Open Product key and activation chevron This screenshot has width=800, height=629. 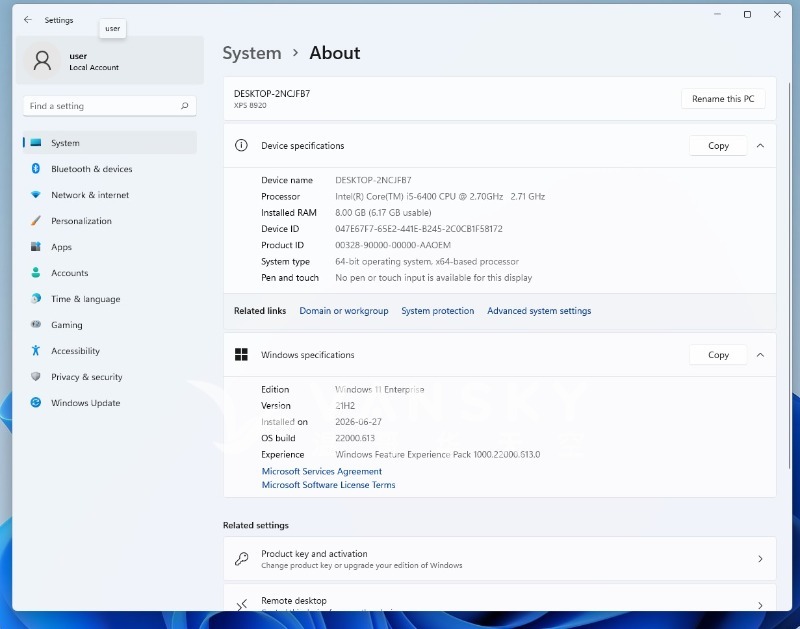pos(760,559)
